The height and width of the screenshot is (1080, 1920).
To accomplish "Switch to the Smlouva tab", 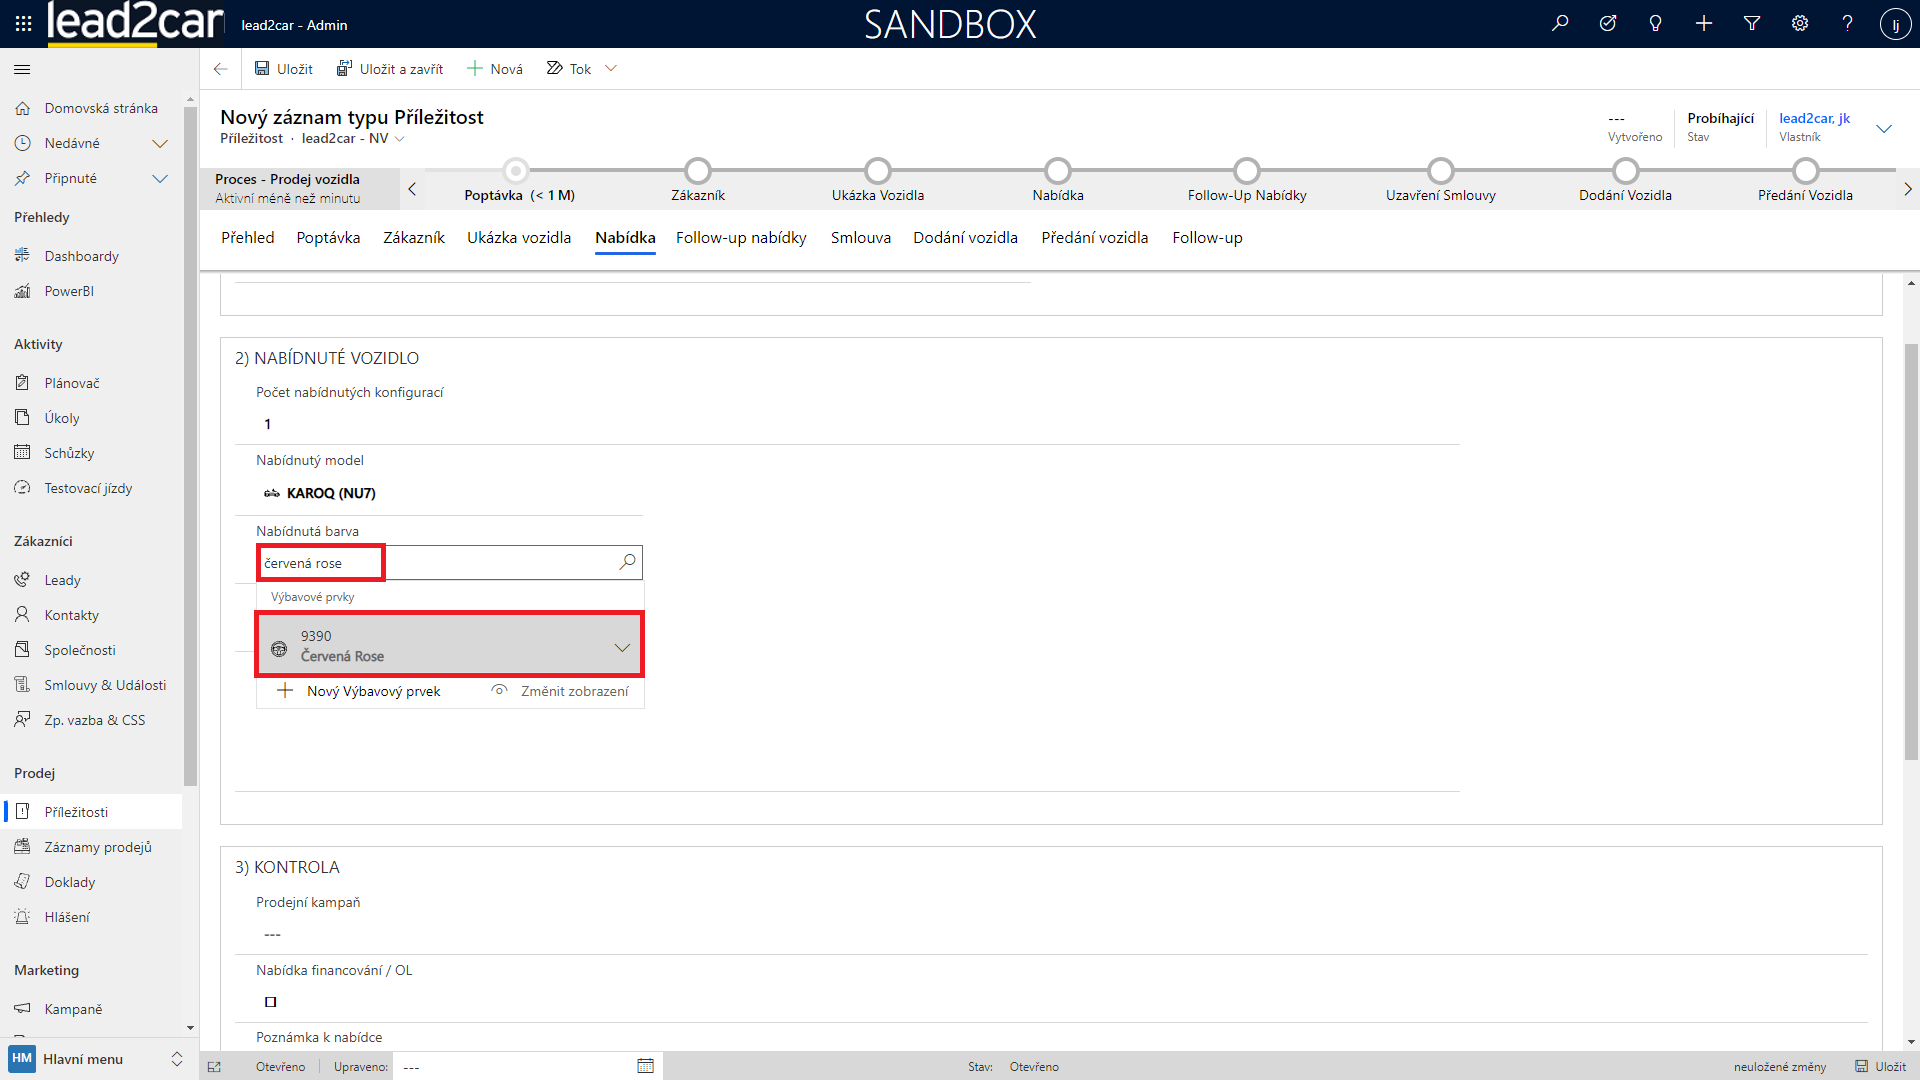I will [860, 237].
